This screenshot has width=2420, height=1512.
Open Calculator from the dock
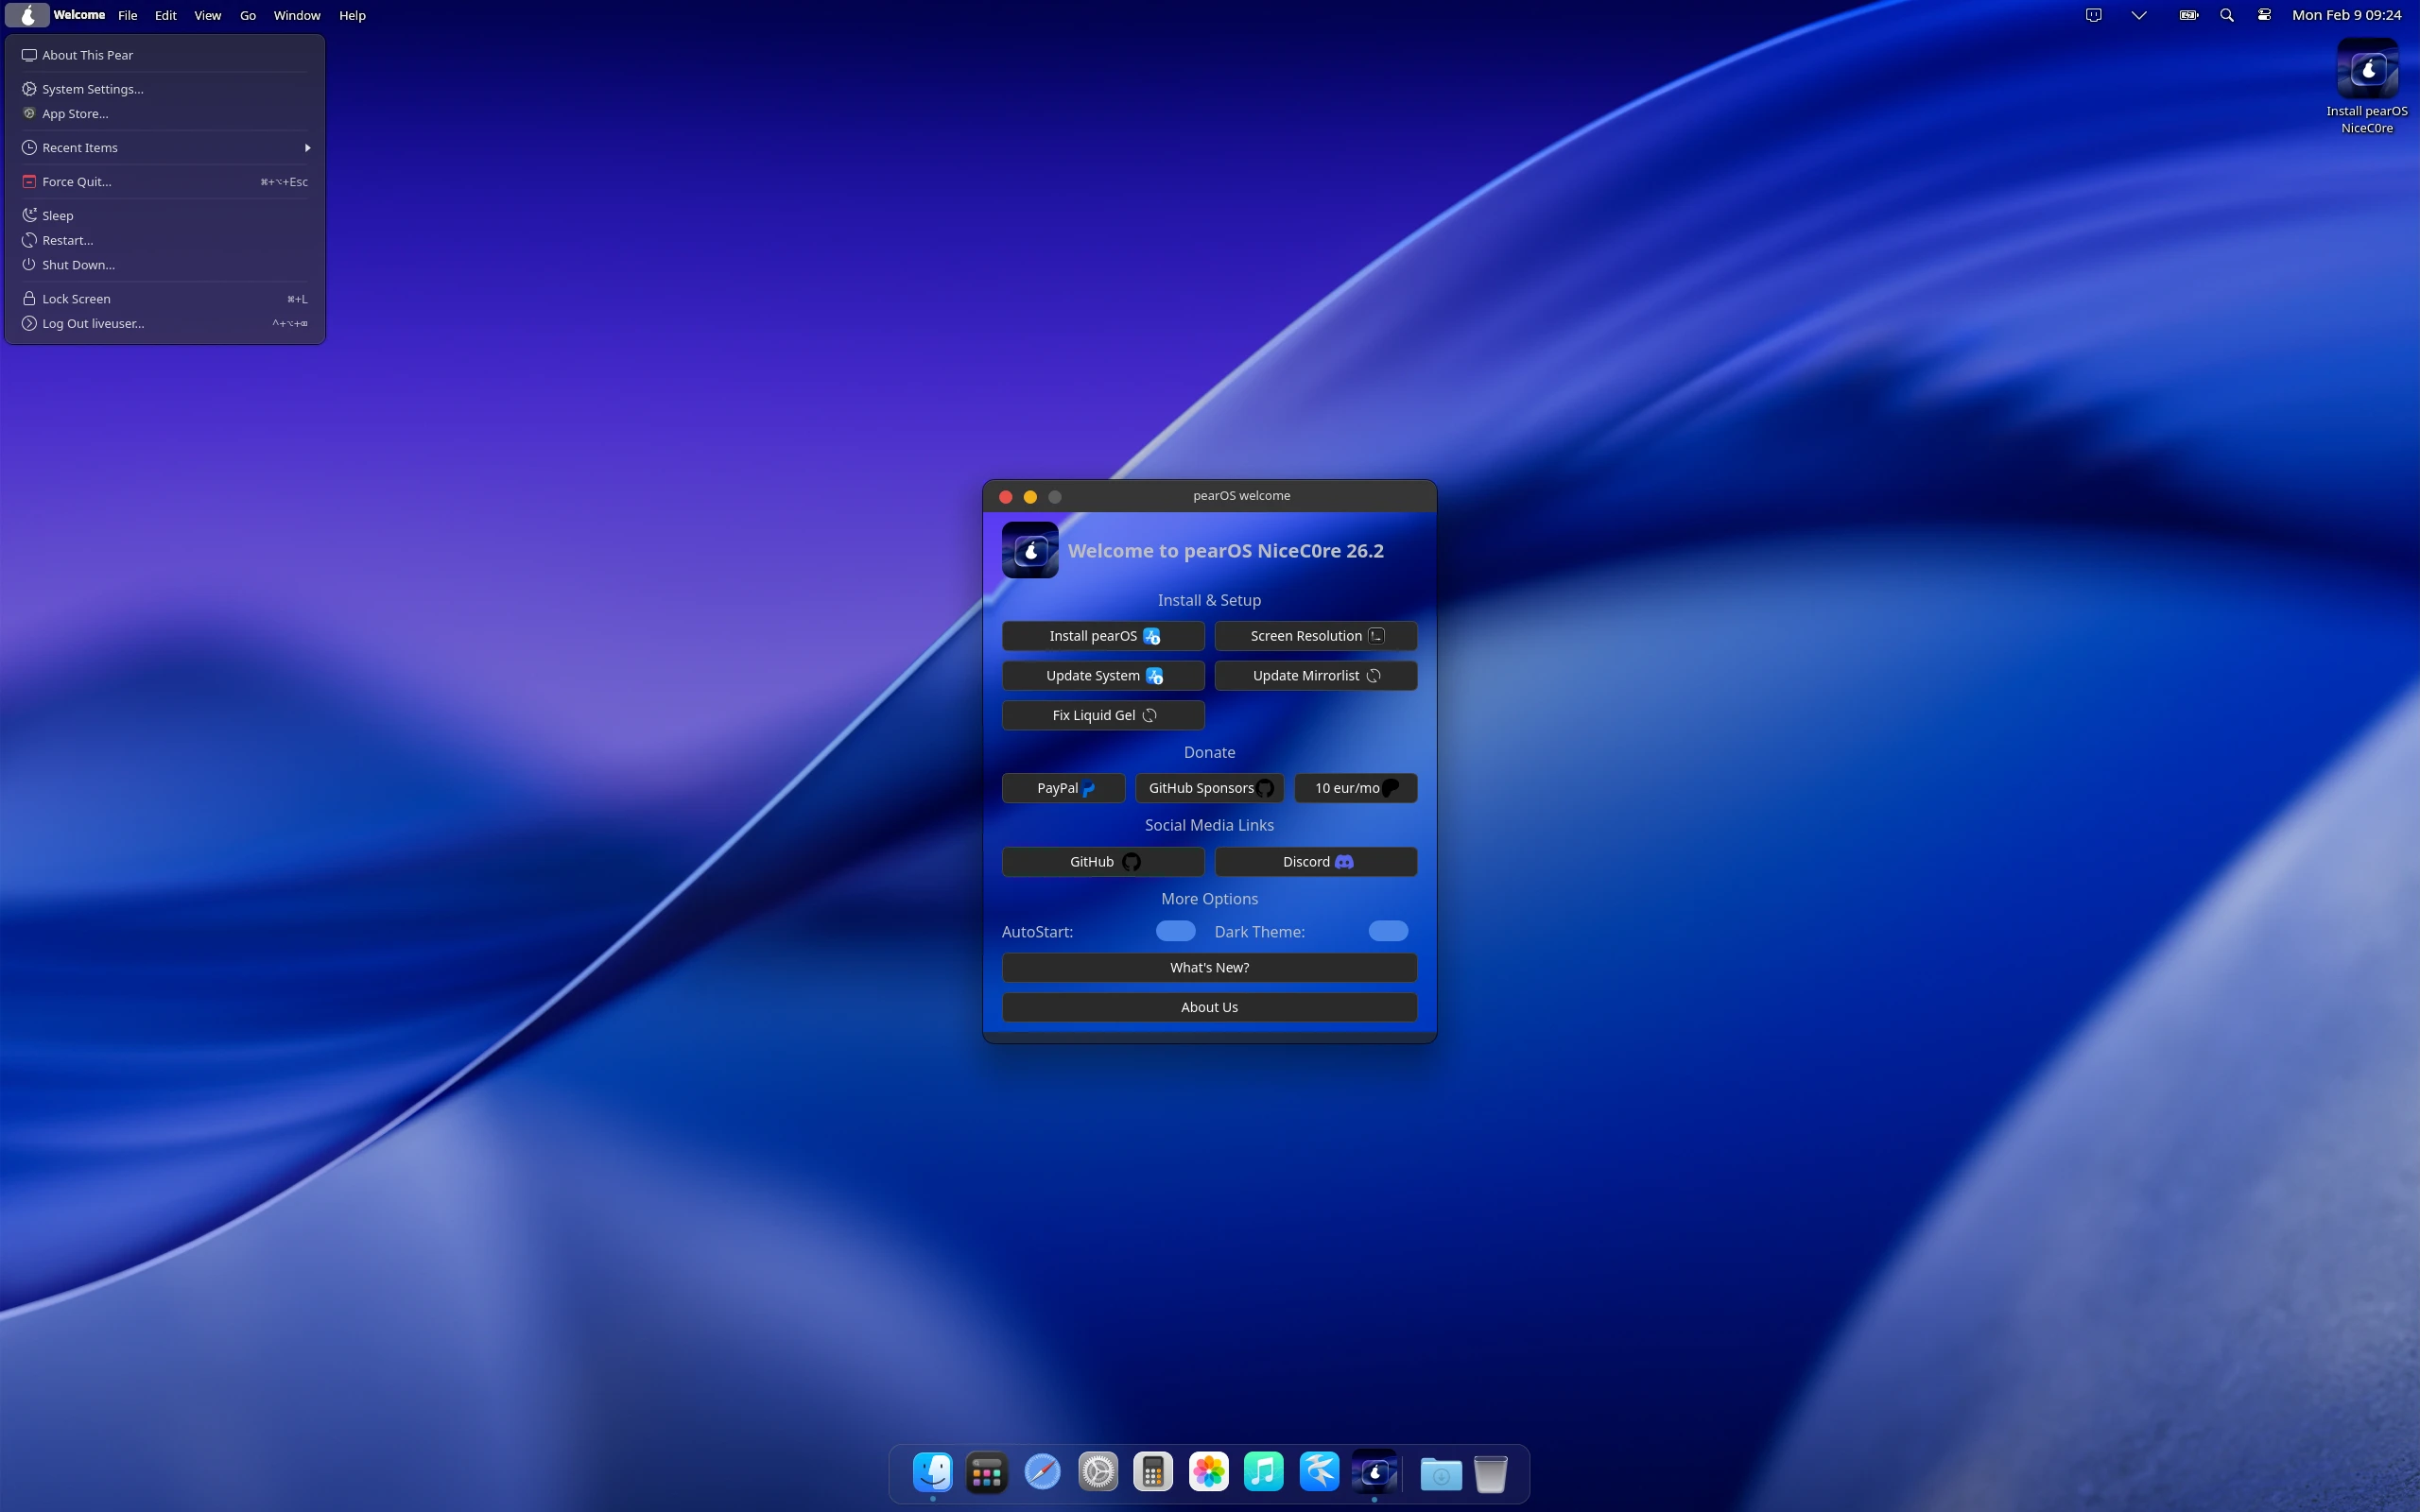1152,1472
